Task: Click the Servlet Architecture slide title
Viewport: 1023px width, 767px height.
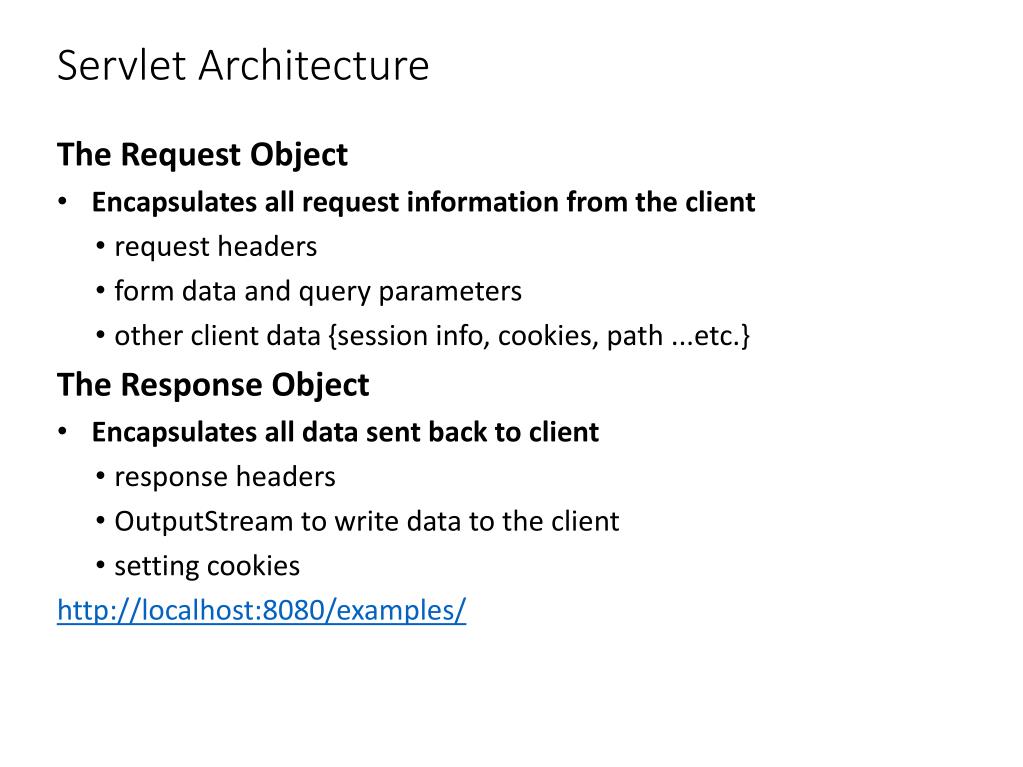Action: point(243,66)
